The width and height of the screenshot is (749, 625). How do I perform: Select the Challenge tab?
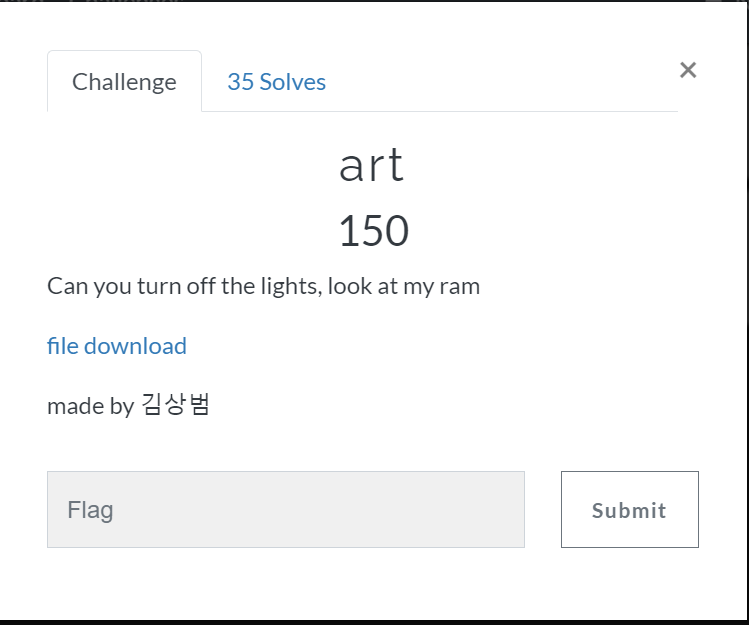pos(124,82)
